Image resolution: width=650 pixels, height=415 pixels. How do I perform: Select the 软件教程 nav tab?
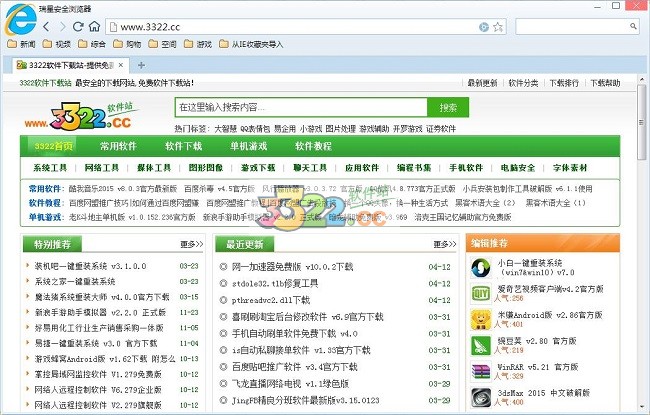pyautogui.click(x=313, y=146)
